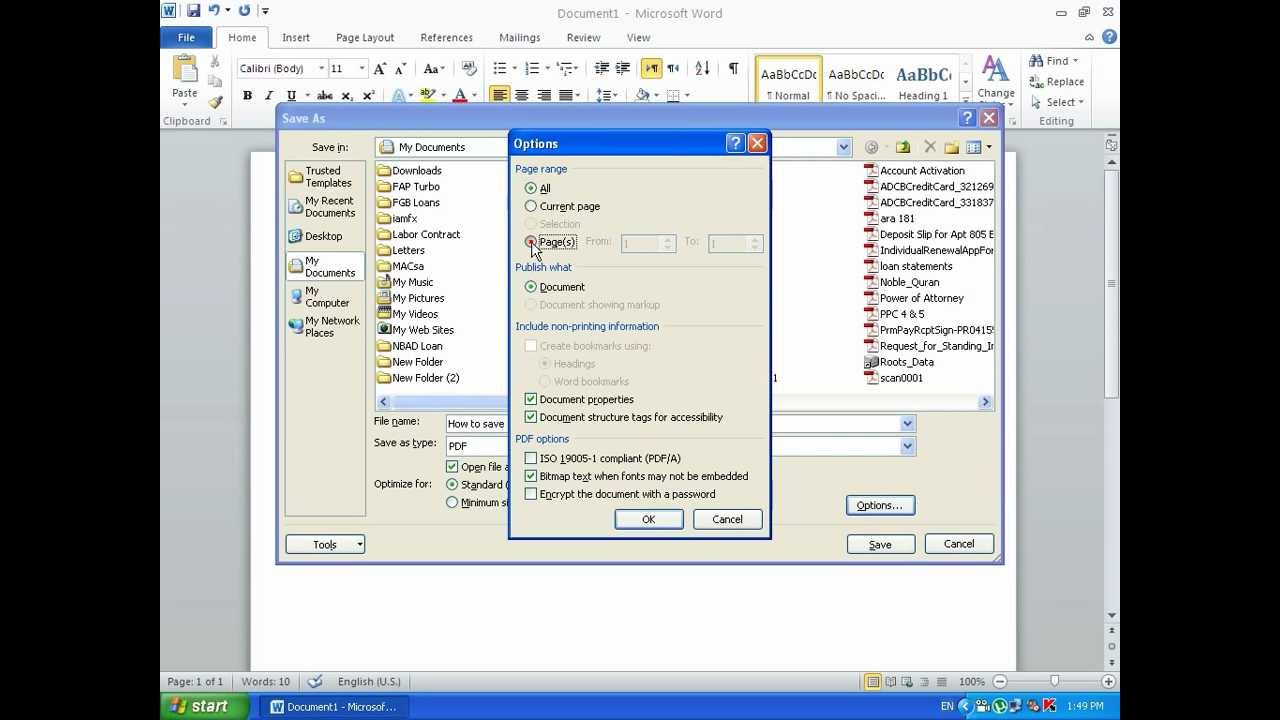Click the Delete X icon in Save As
Screen dimensions: 1280x720
point(929,147)
